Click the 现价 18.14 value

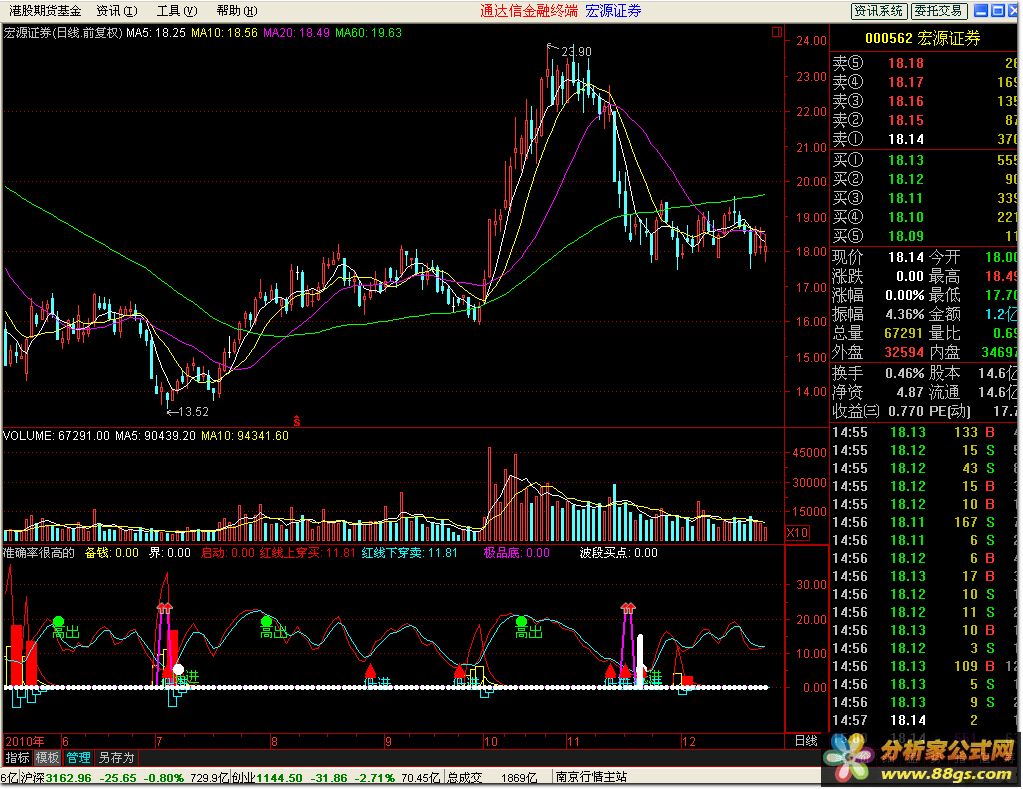pos(906,257)
